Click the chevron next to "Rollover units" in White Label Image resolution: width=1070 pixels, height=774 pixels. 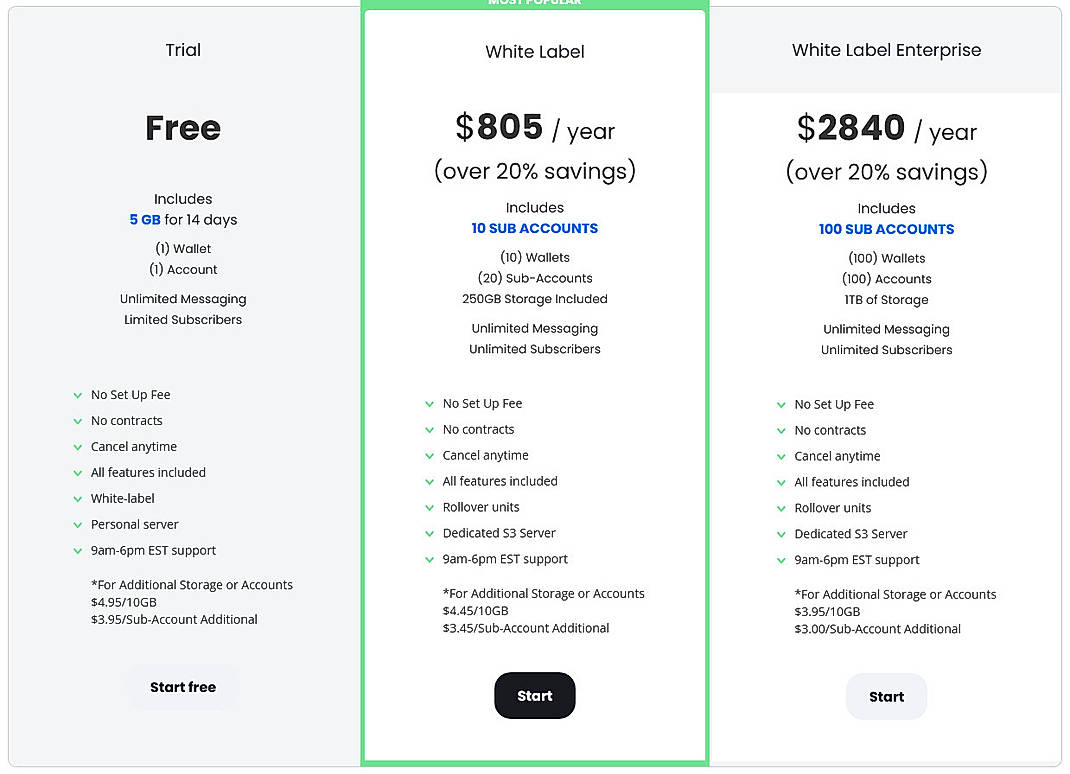[427, 507]
